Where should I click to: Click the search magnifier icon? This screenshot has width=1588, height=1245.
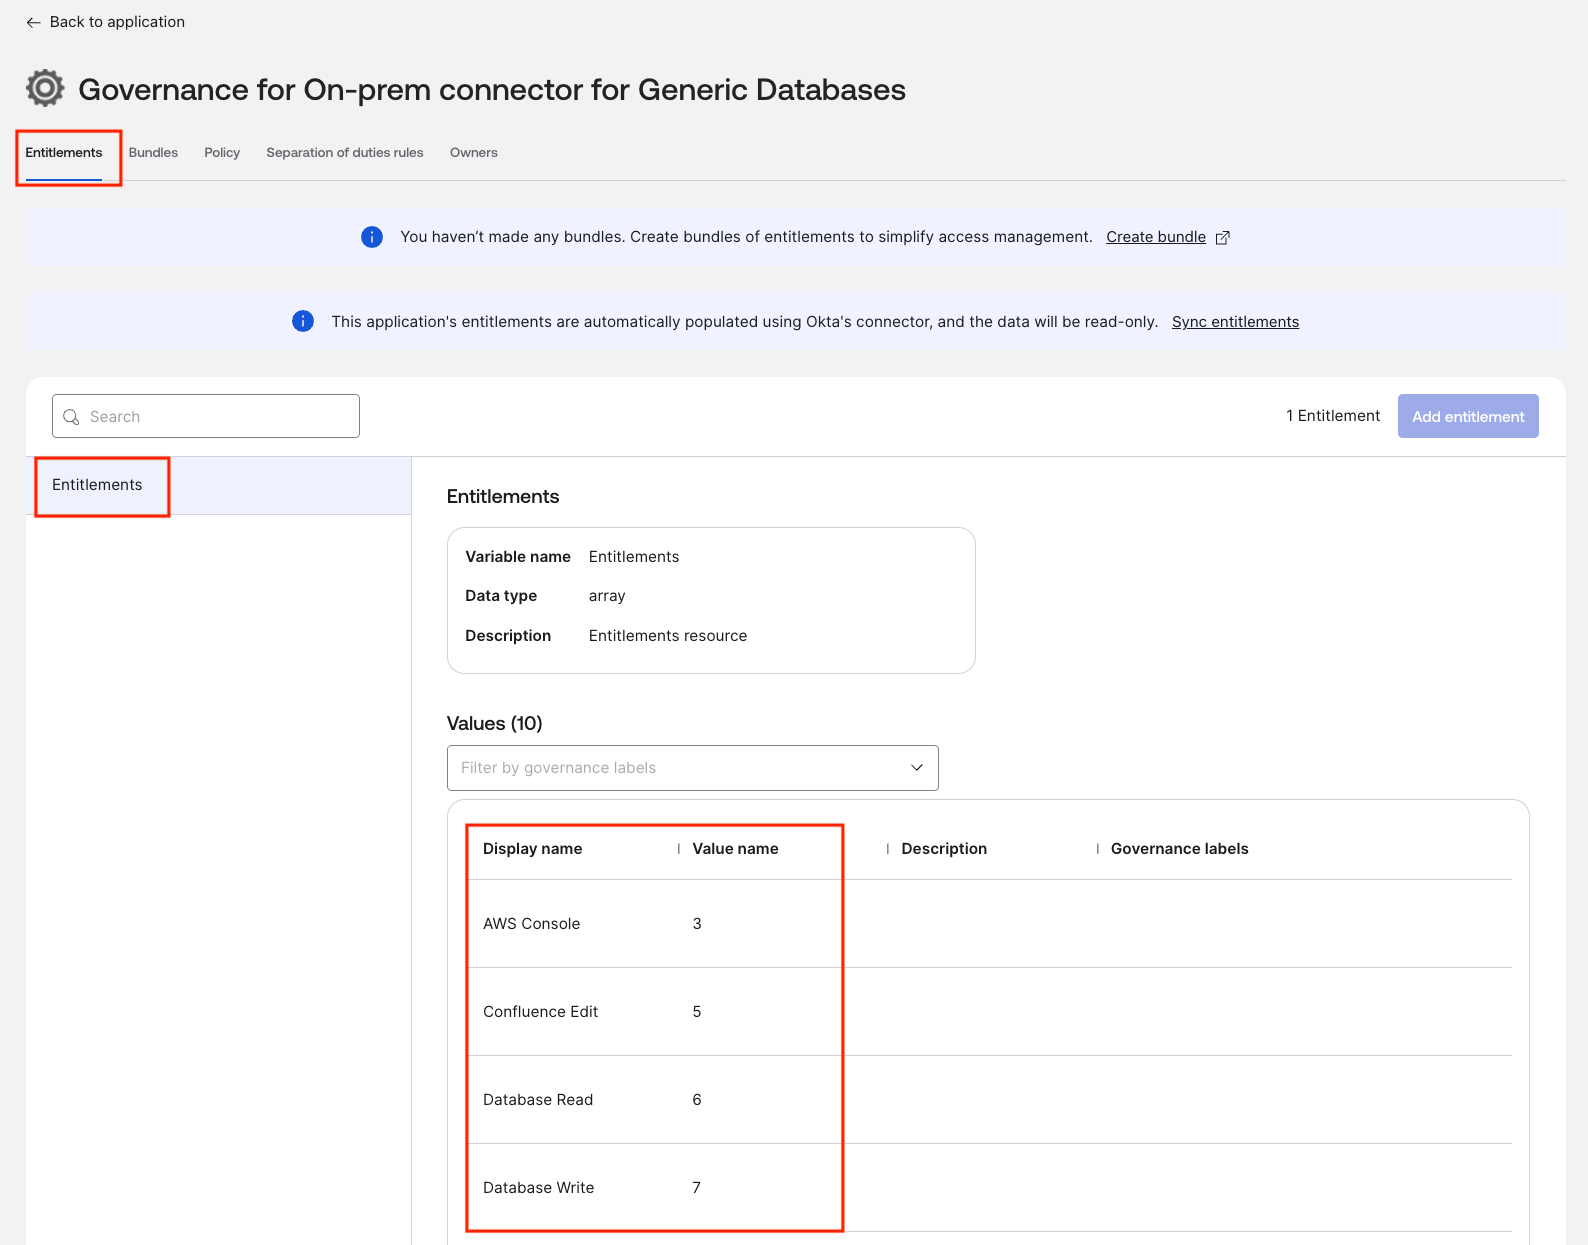coord(71,417)
